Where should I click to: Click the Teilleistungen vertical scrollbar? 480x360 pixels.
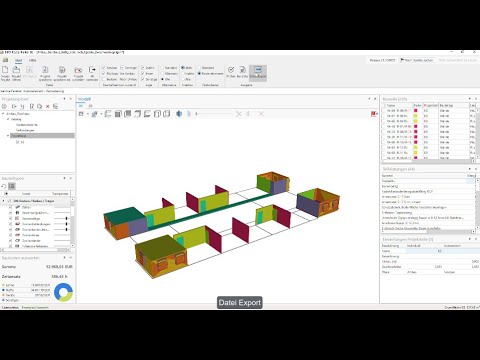click(x=478, y=206)
